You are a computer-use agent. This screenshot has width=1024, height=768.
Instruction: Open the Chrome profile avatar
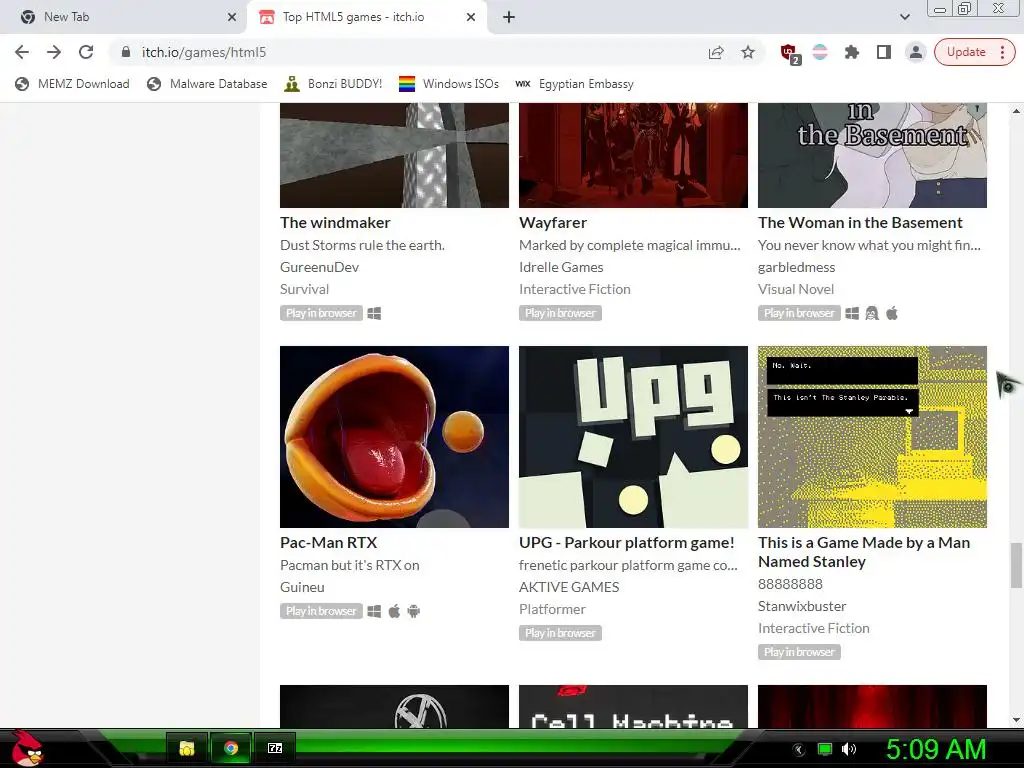(x=916, y=52)
